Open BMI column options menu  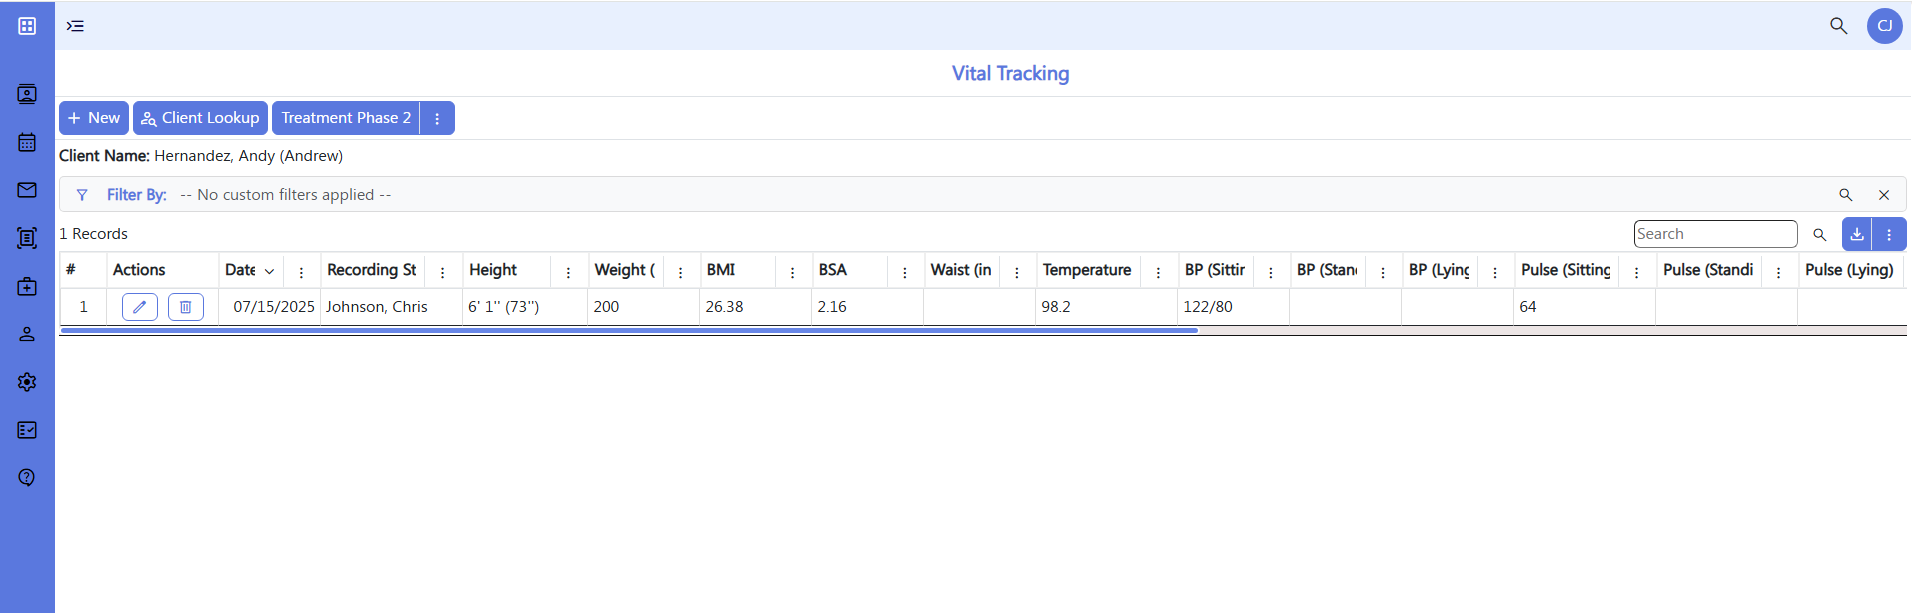pyautogui.click(x=792, y=272)
